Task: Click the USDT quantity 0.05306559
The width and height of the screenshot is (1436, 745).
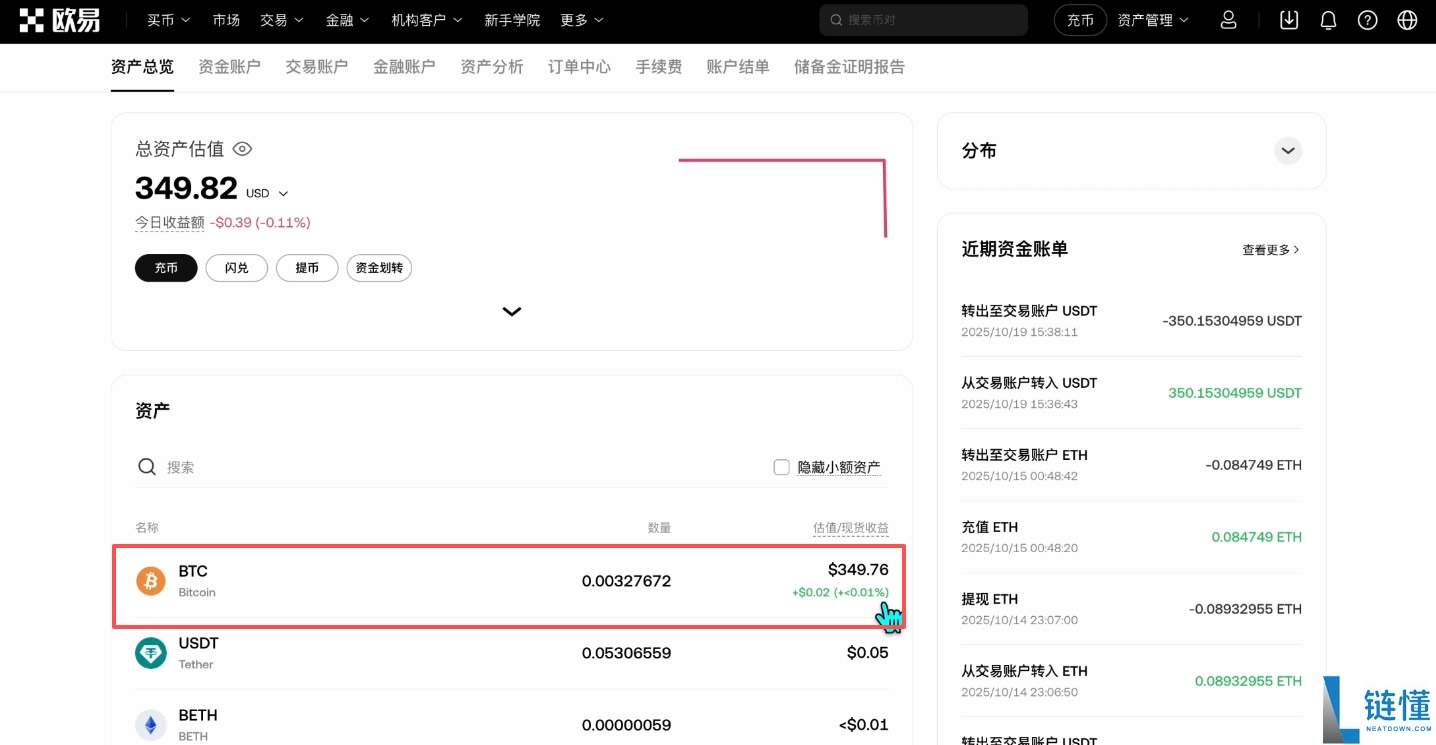Action: click(x=626, y=653)
